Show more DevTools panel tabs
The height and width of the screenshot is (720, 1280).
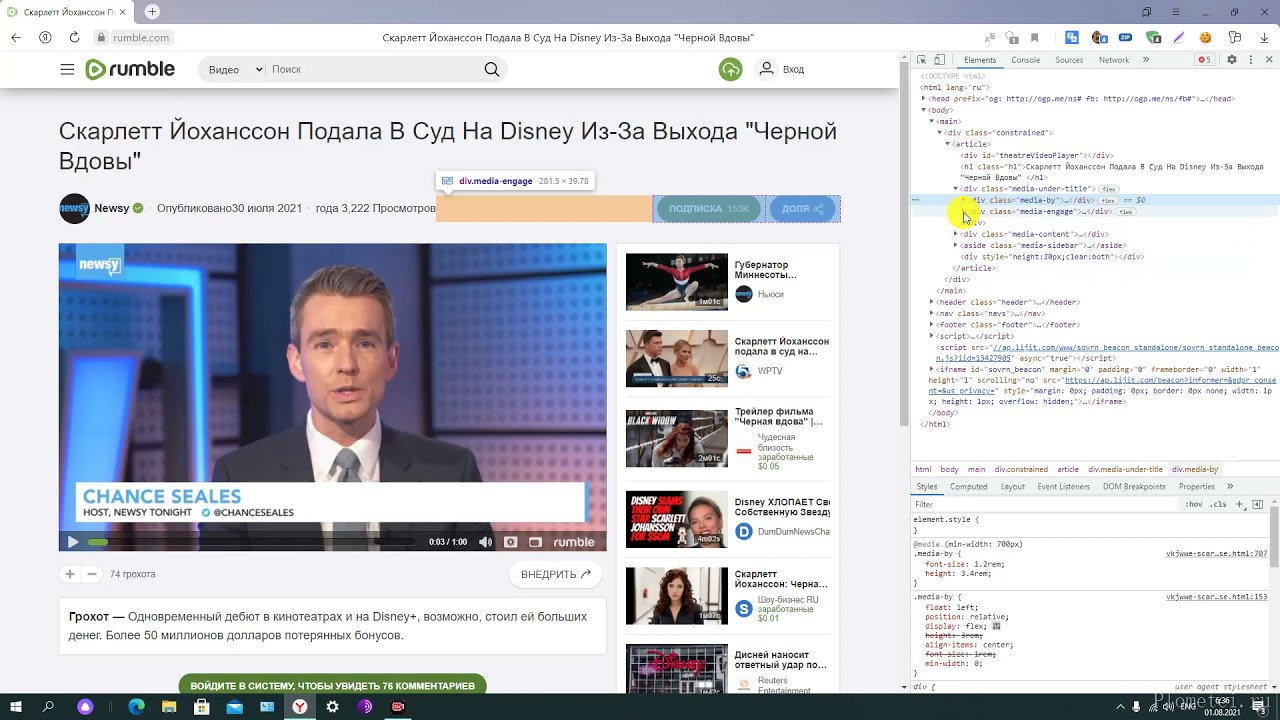click(1146, 60)
